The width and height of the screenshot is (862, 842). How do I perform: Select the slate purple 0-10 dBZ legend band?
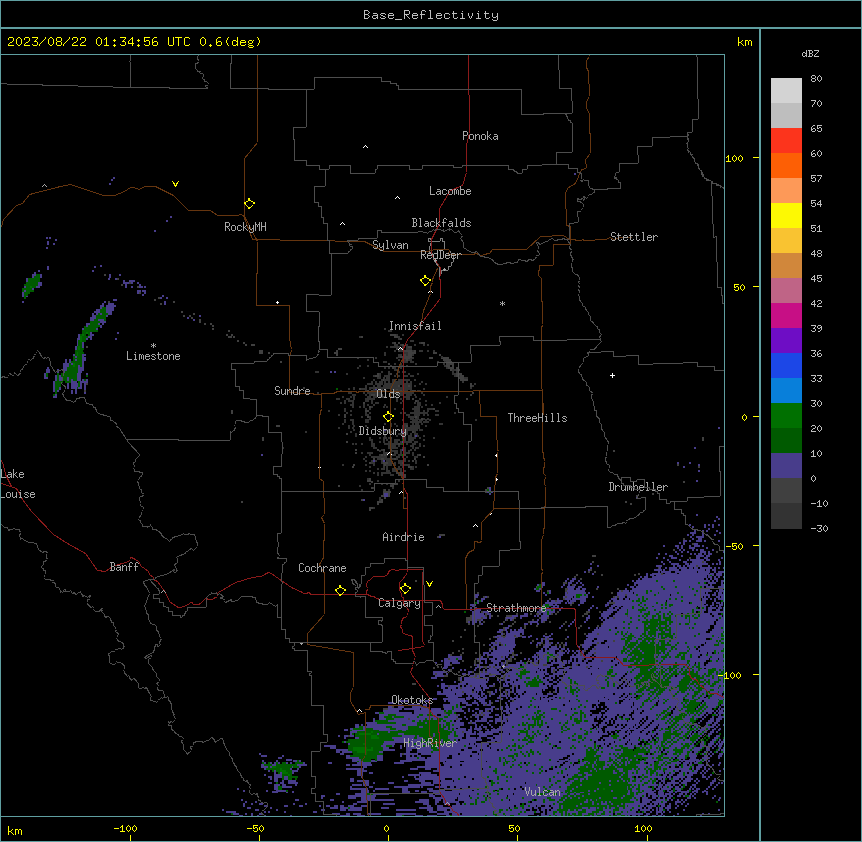click(786, 466)
